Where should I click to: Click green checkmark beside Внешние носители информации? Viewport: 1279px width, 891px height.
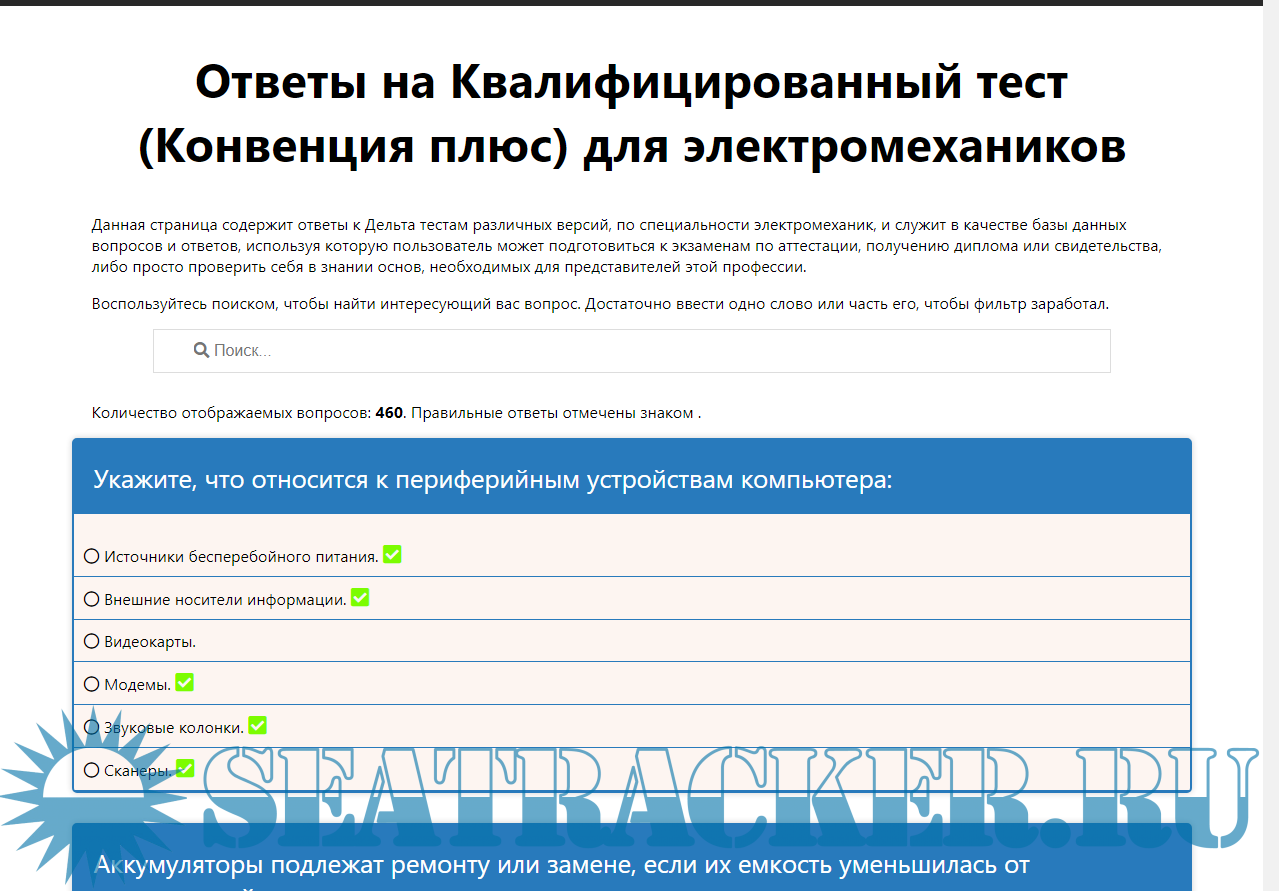360,598
